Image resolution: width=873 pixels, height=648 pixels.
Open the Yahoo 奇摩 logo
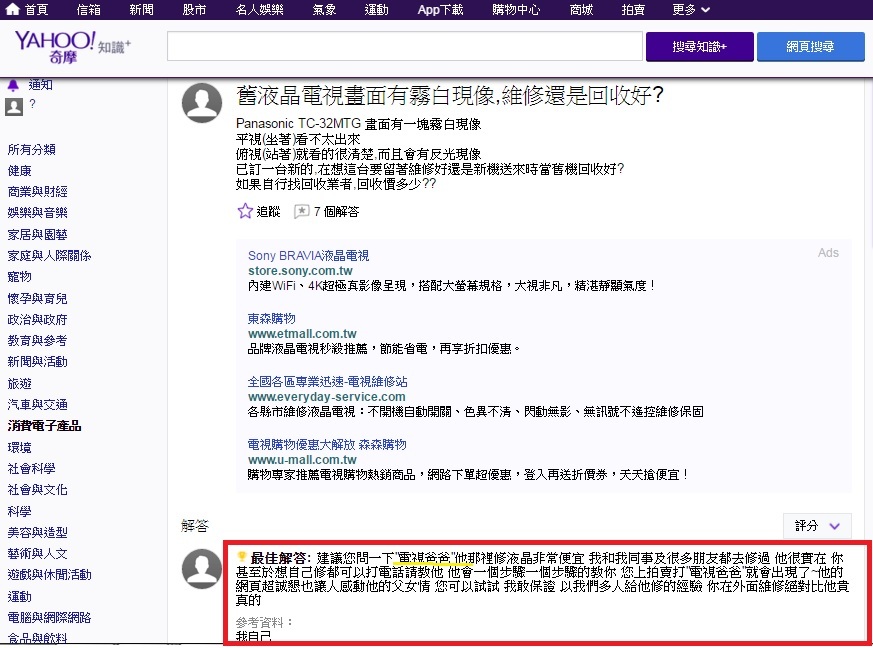point(55,47)
